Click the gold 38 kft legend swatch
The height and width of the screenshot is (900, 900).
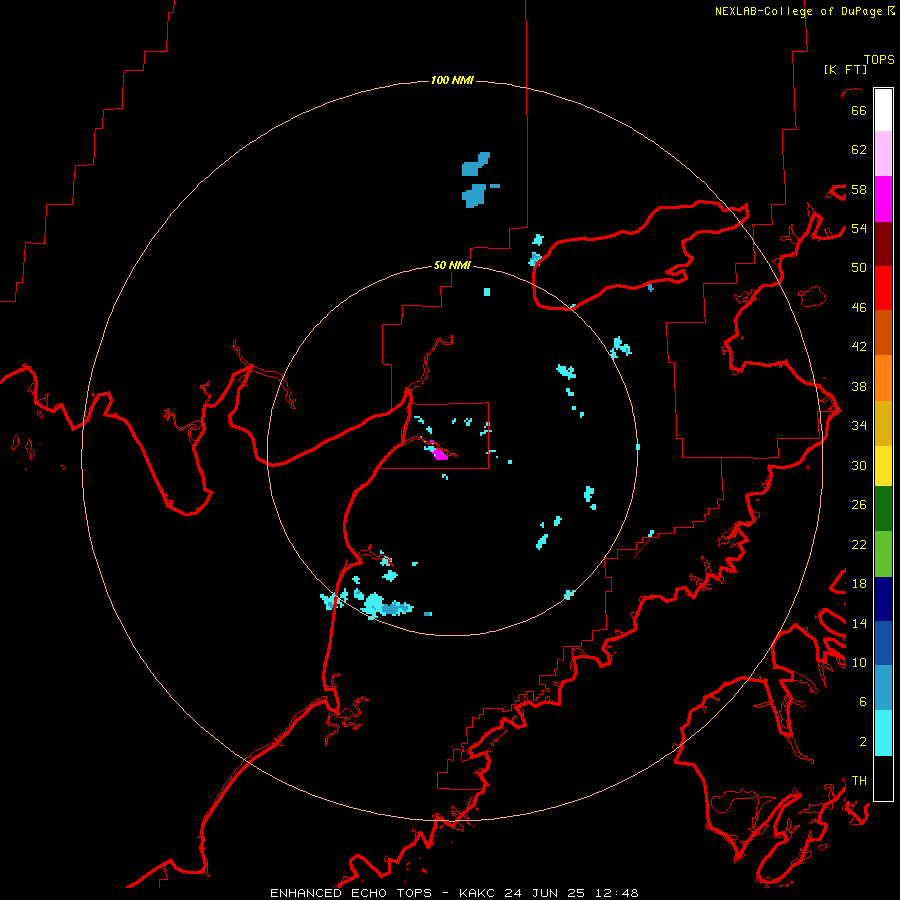point(883,423)
